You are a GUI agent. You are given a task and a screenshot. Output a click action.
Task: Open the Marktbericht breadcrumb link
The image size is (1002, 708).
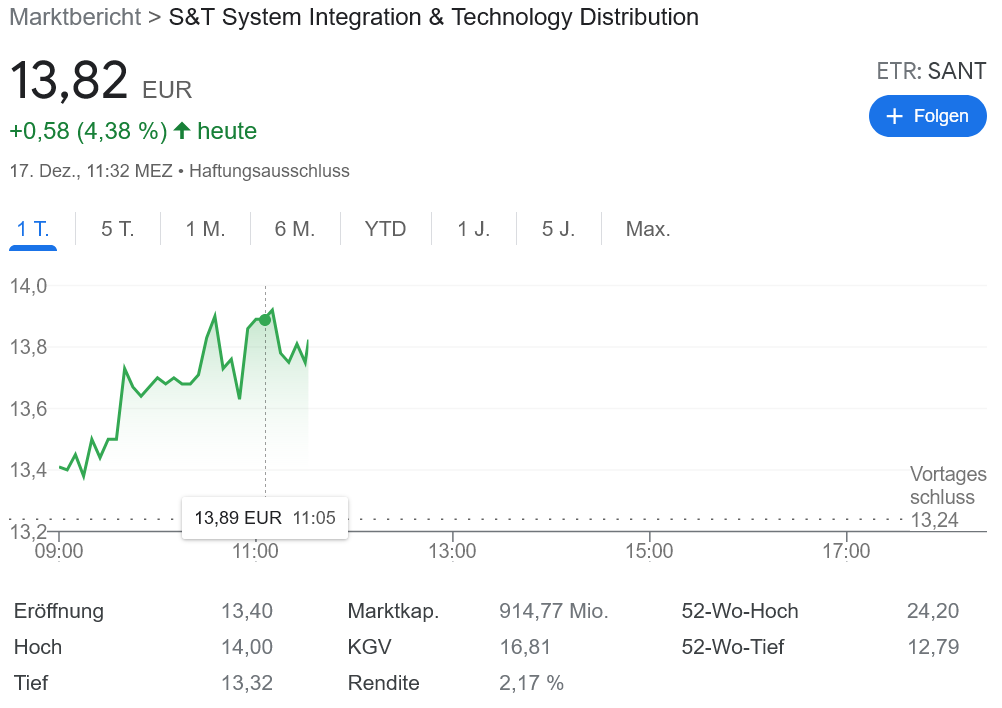75,17
